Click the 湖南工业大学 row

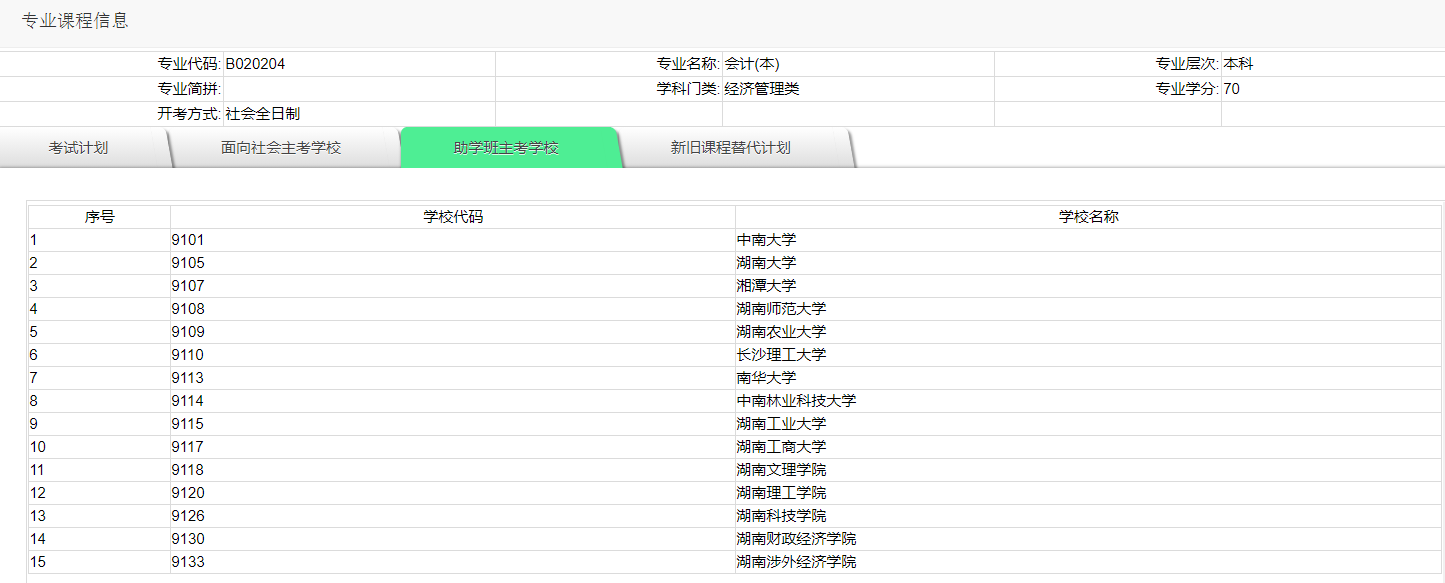point(777,423)
